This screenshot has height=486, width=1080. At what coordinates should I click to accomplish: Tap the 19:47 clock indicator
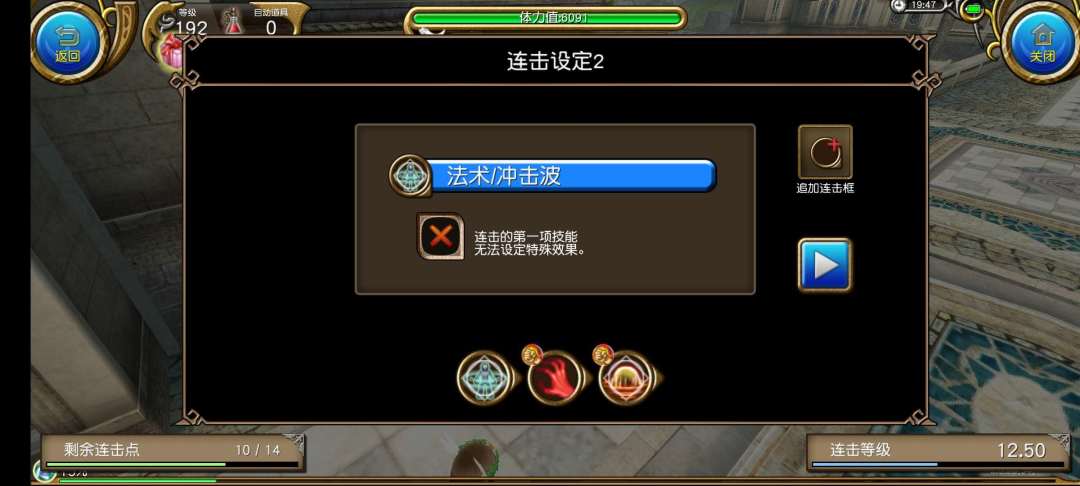(x=922, y=6)
